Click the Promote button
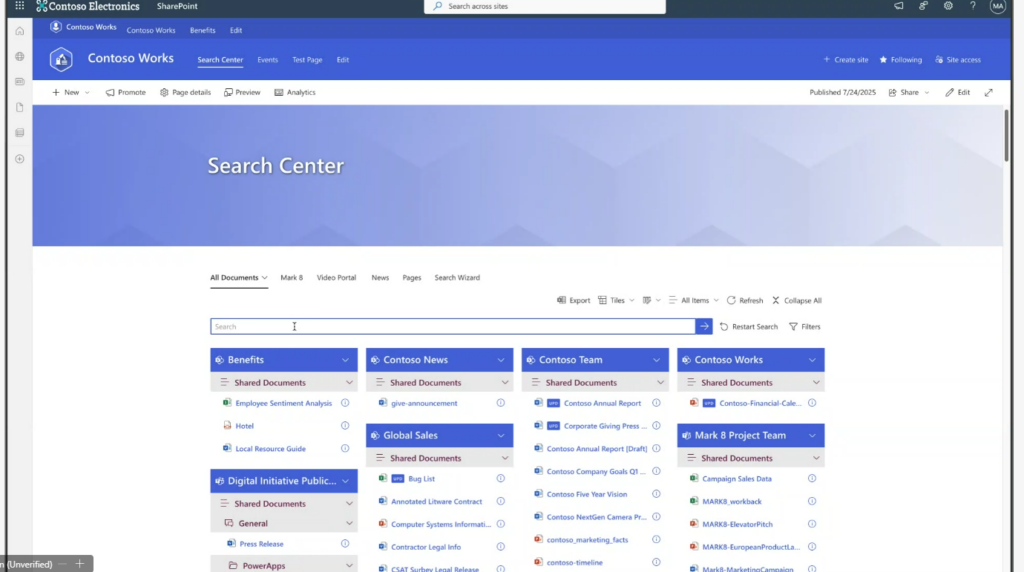1024x572 pixels. pyautogui.click(x=125, y=93)
